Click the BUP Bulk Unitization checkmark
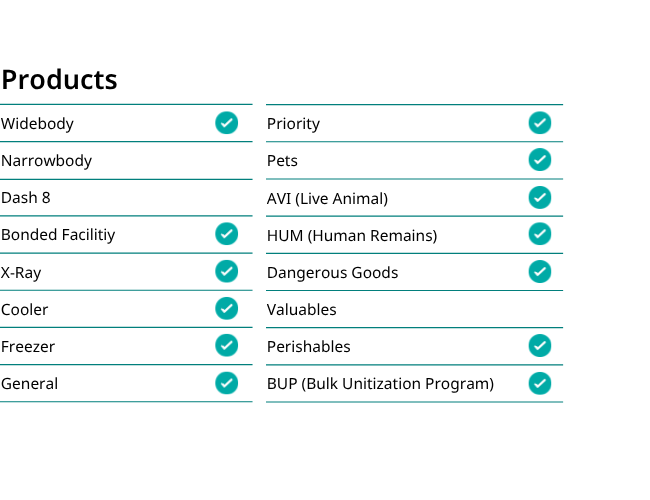 pos(540,383)
